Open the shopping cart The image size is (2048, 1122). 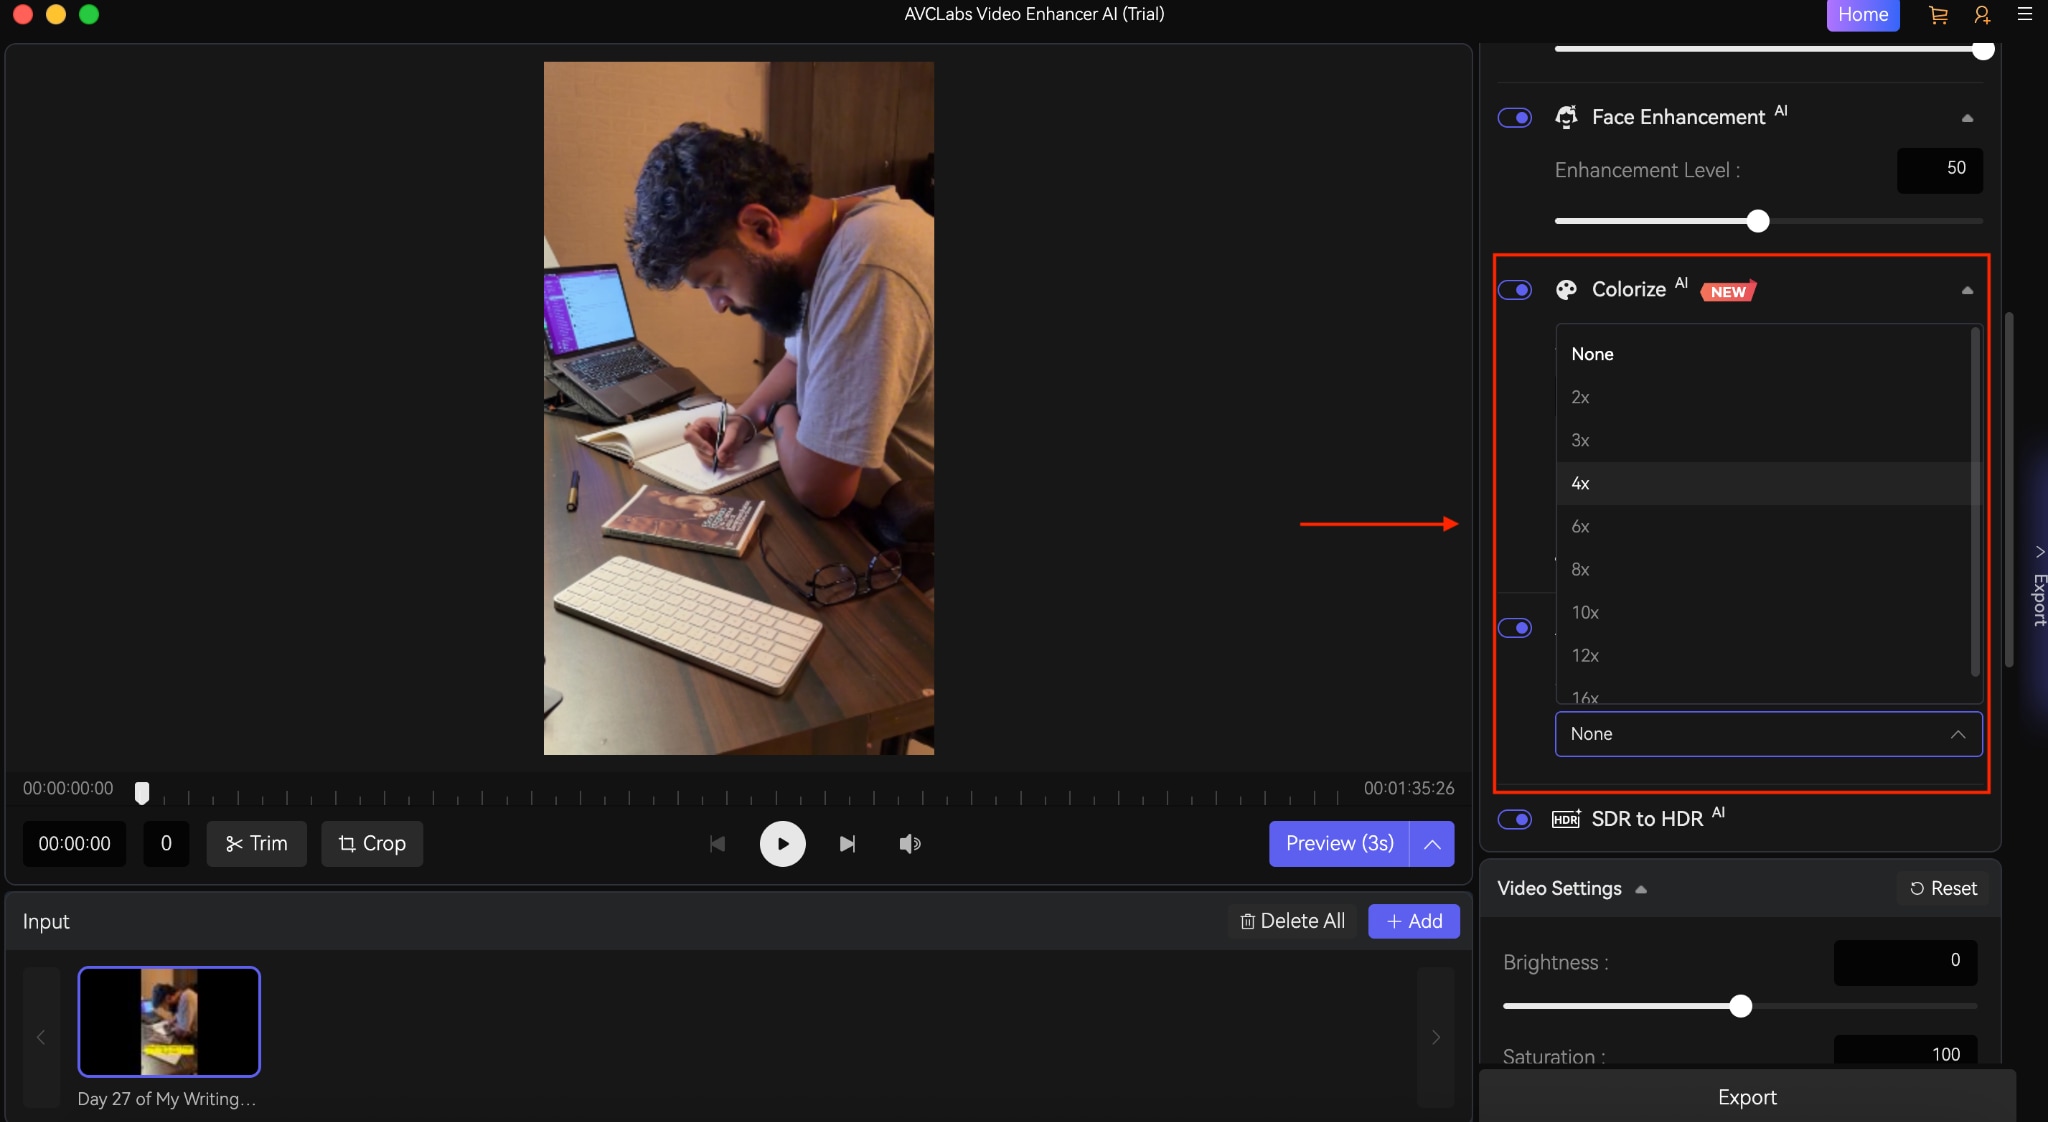(1936, 15)
